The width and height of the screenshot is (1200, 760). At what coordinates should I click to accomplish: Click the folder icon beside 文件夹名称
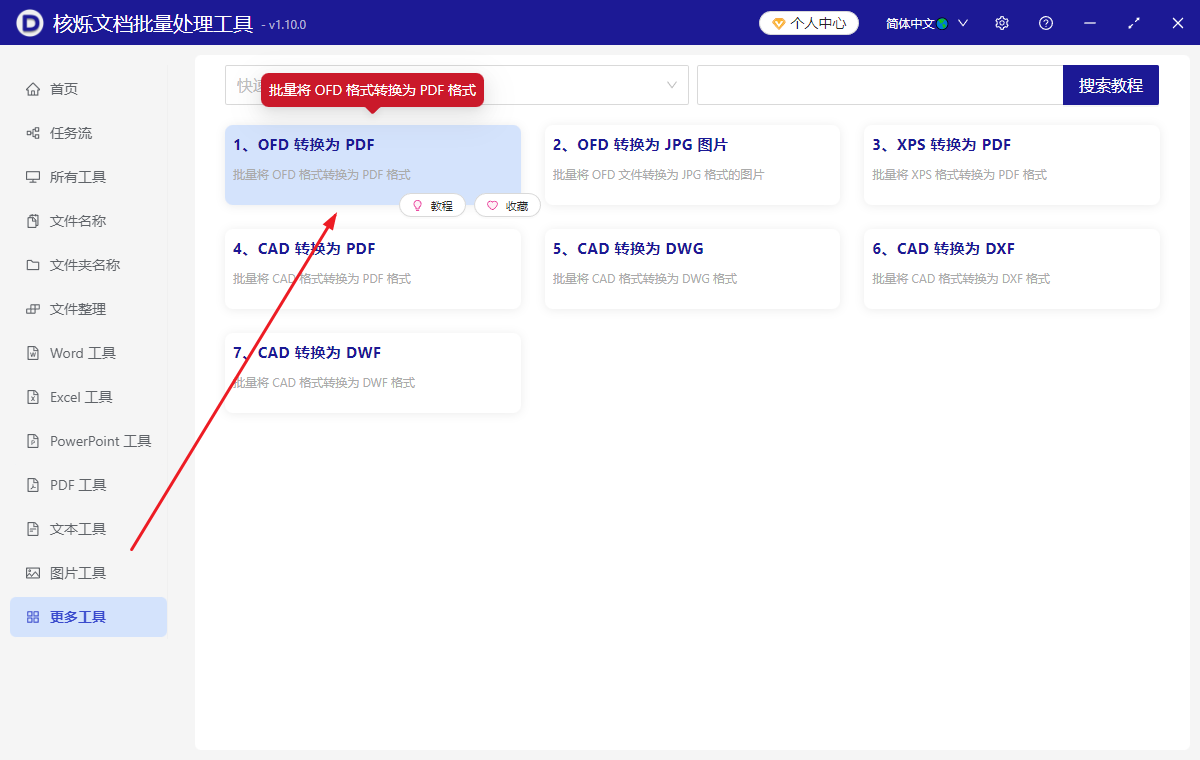33,265
